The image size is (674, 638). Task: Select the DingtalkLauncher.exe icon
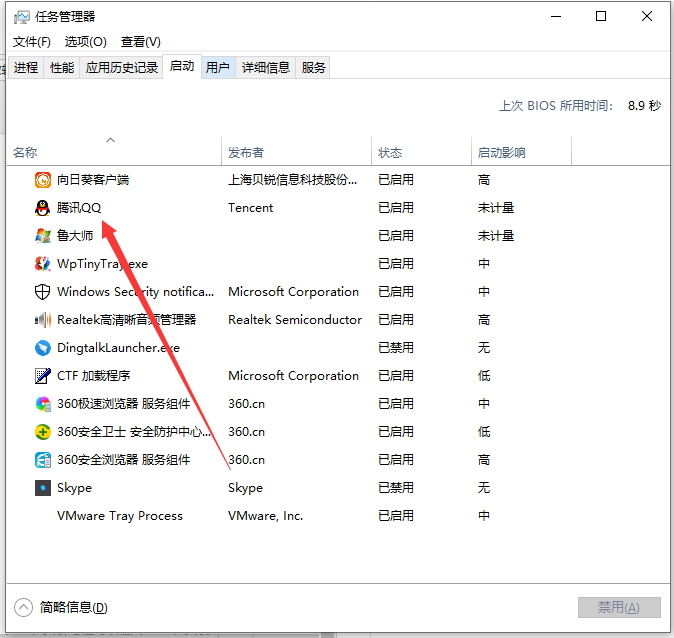point(43,348)
